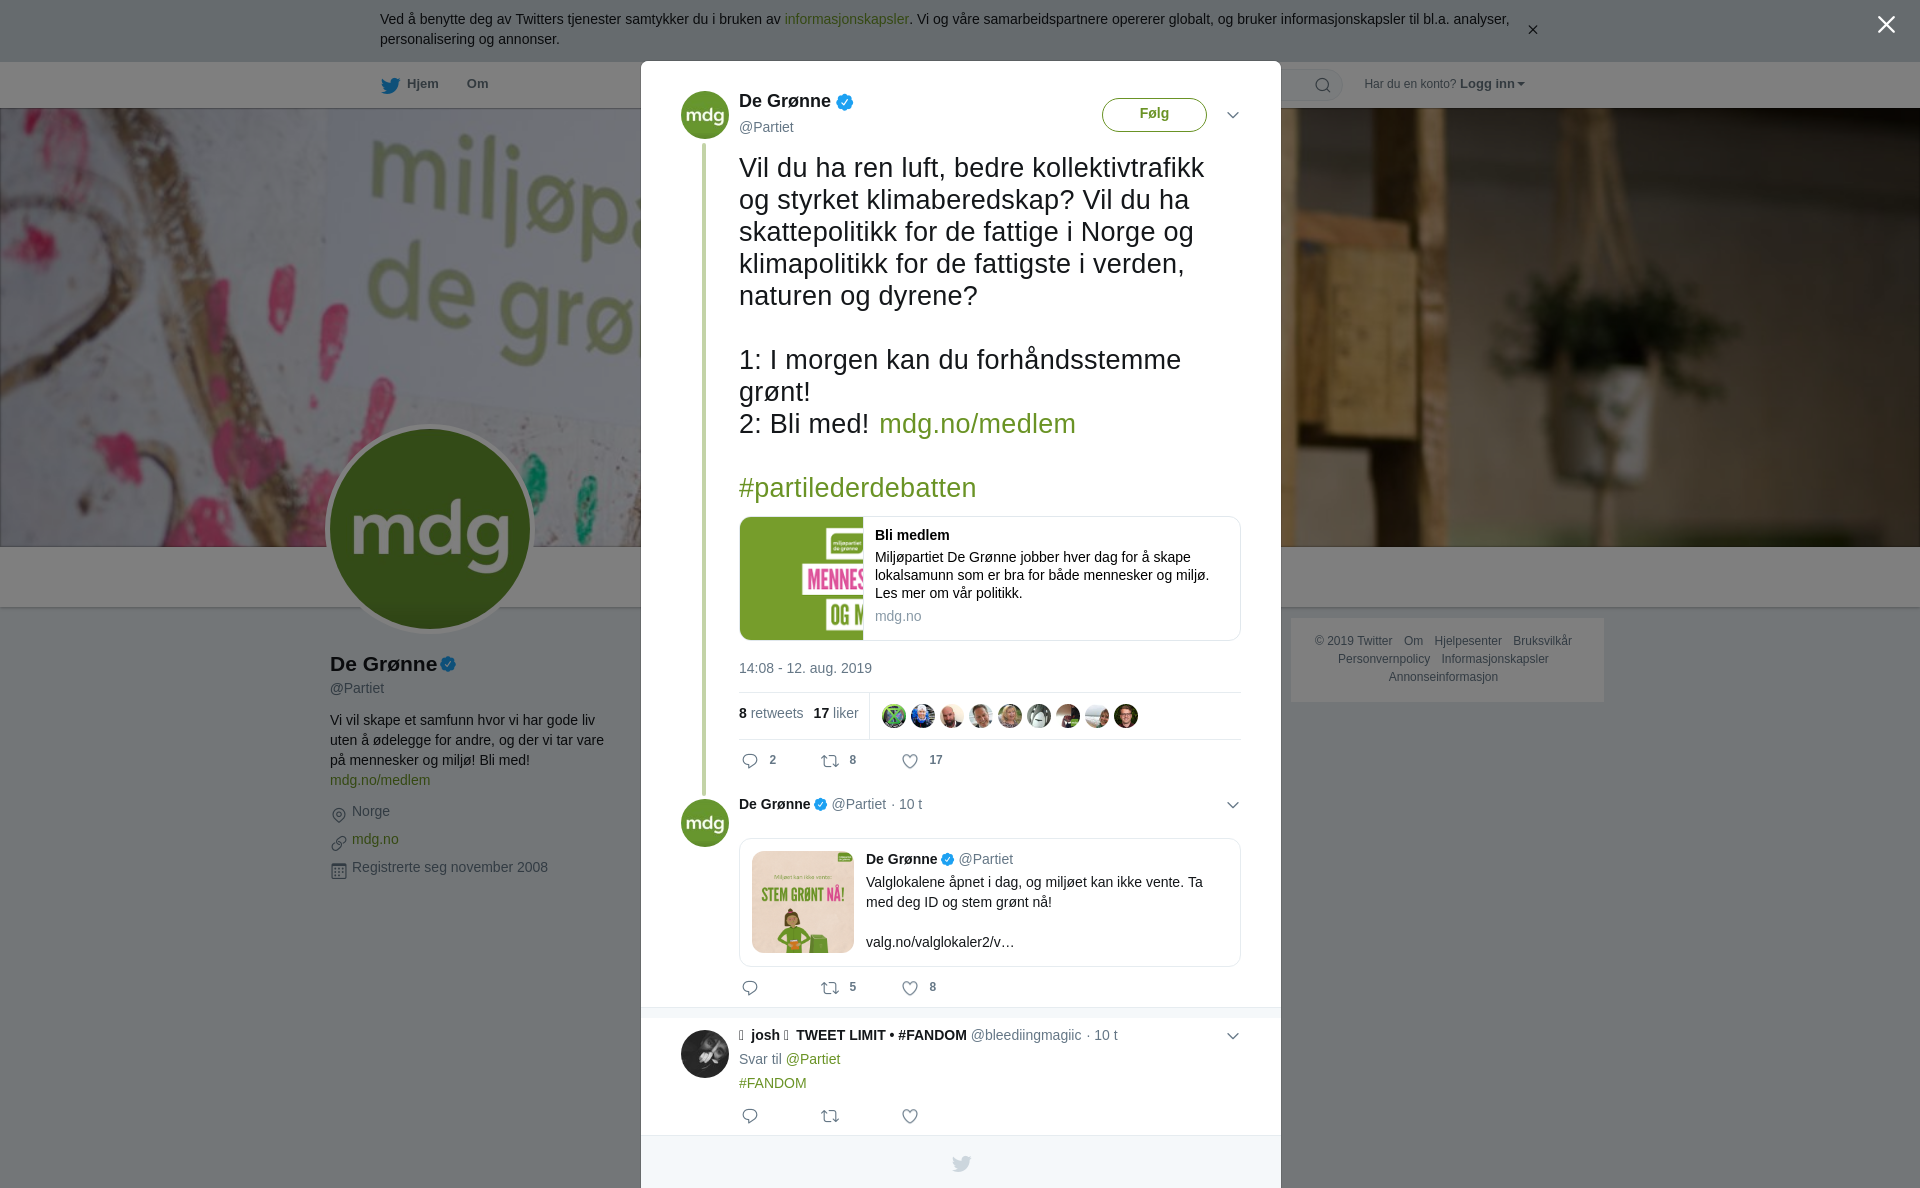Screen dimensions: 1920x1188
Task: Like the FANDOM reply tweet
Action: pyautogui.click(x=910, y=1116)
